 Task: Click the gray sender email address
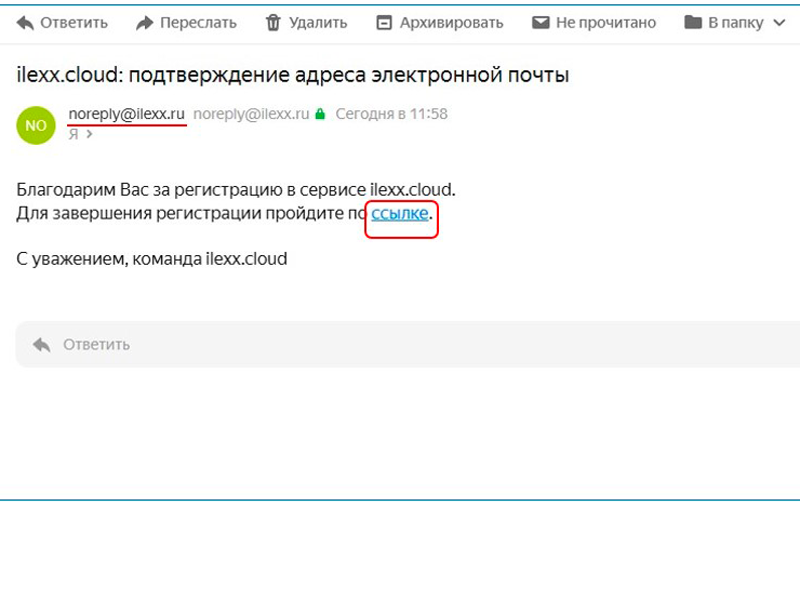251,114
